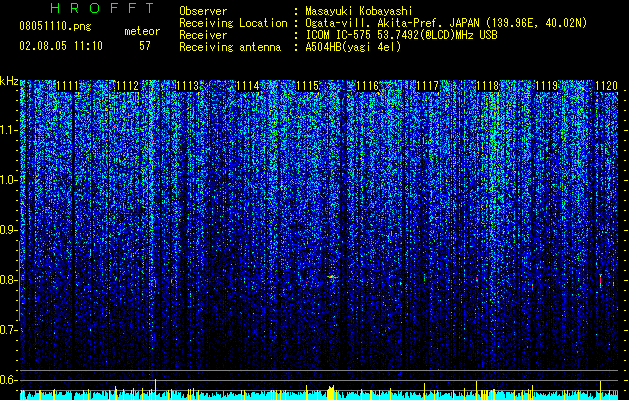Click the "Receiving Location" field label
The height and width of the screenshot is (400, 629).
point(233,23)
